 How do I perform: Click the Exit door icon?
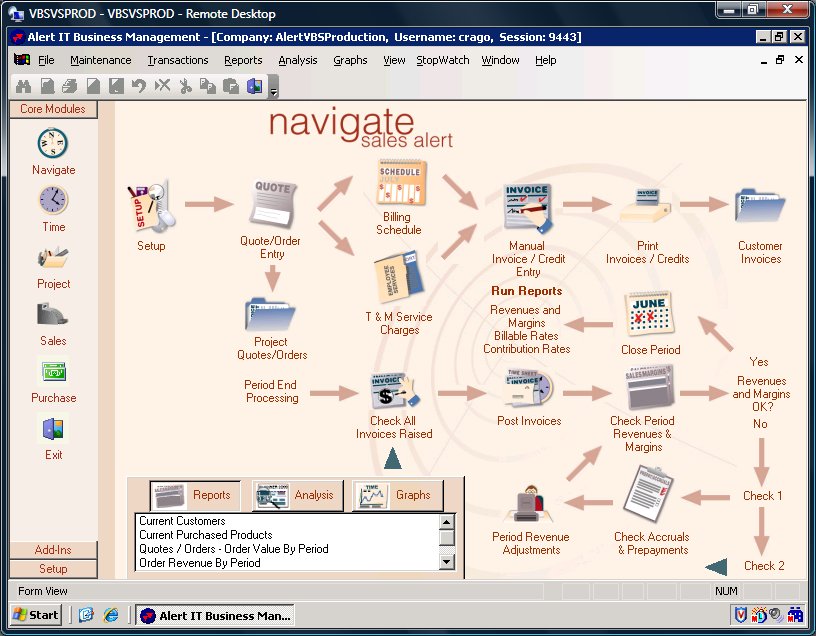click(53, 429)
